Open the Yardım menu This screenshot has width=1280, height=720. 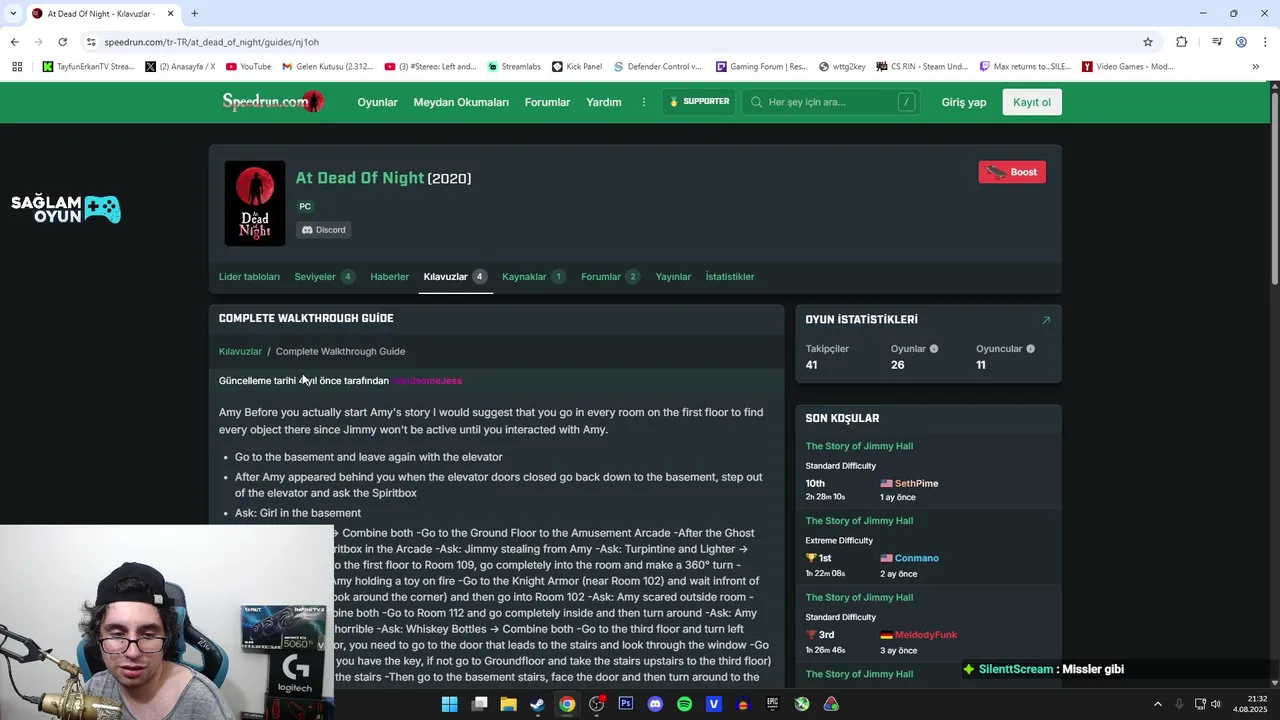pyautogui.click(x=604, y=102)
